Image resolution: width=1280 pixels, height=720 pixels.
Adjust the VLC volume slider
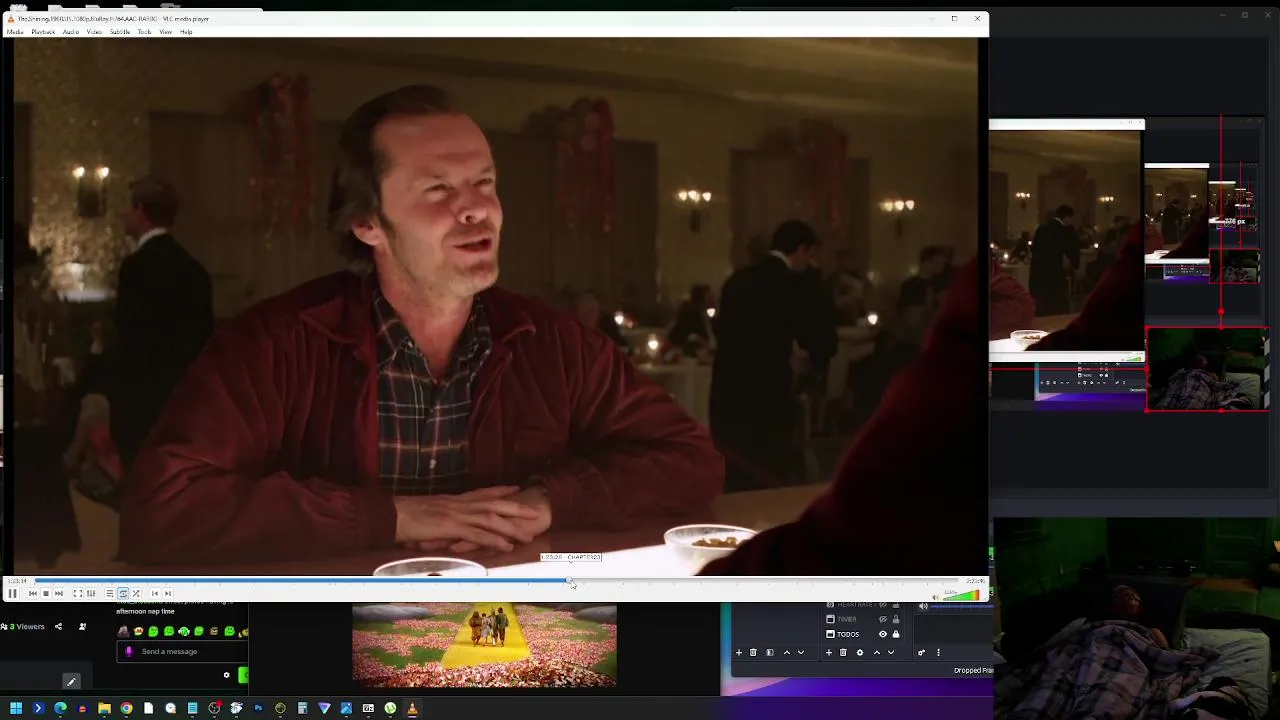(961, 596)
